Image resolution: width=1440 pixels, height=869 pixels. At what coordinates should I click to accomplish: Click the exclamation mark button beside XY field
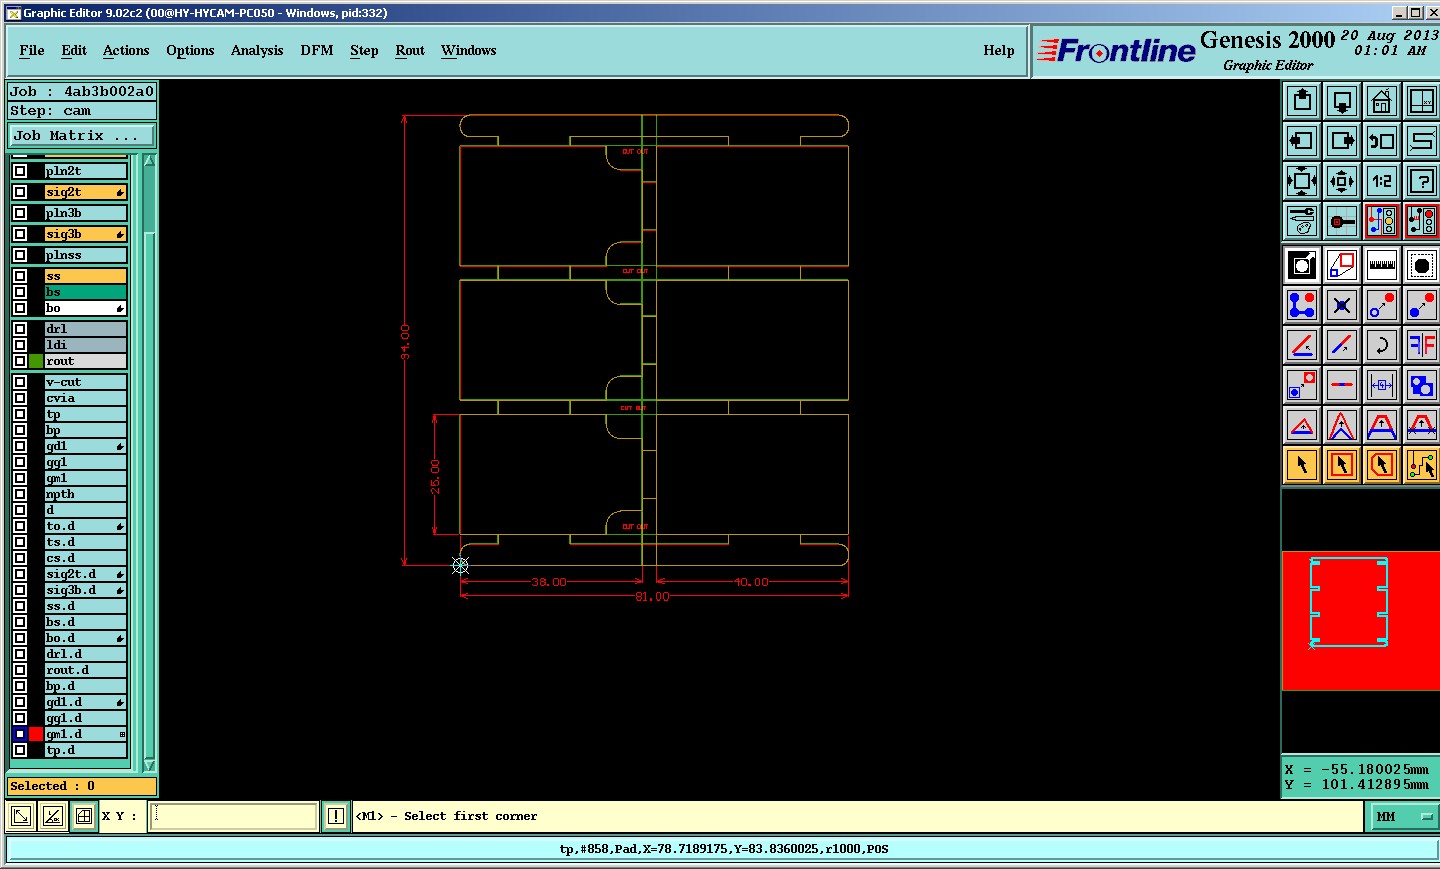click(336, 816)
